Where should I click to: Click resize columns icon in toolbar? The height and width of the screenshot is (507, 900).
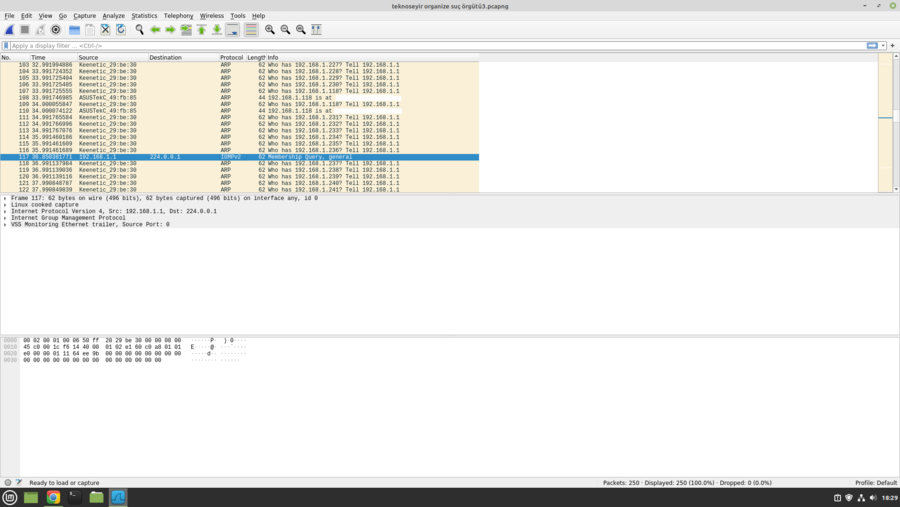click(x=316, y=30)
